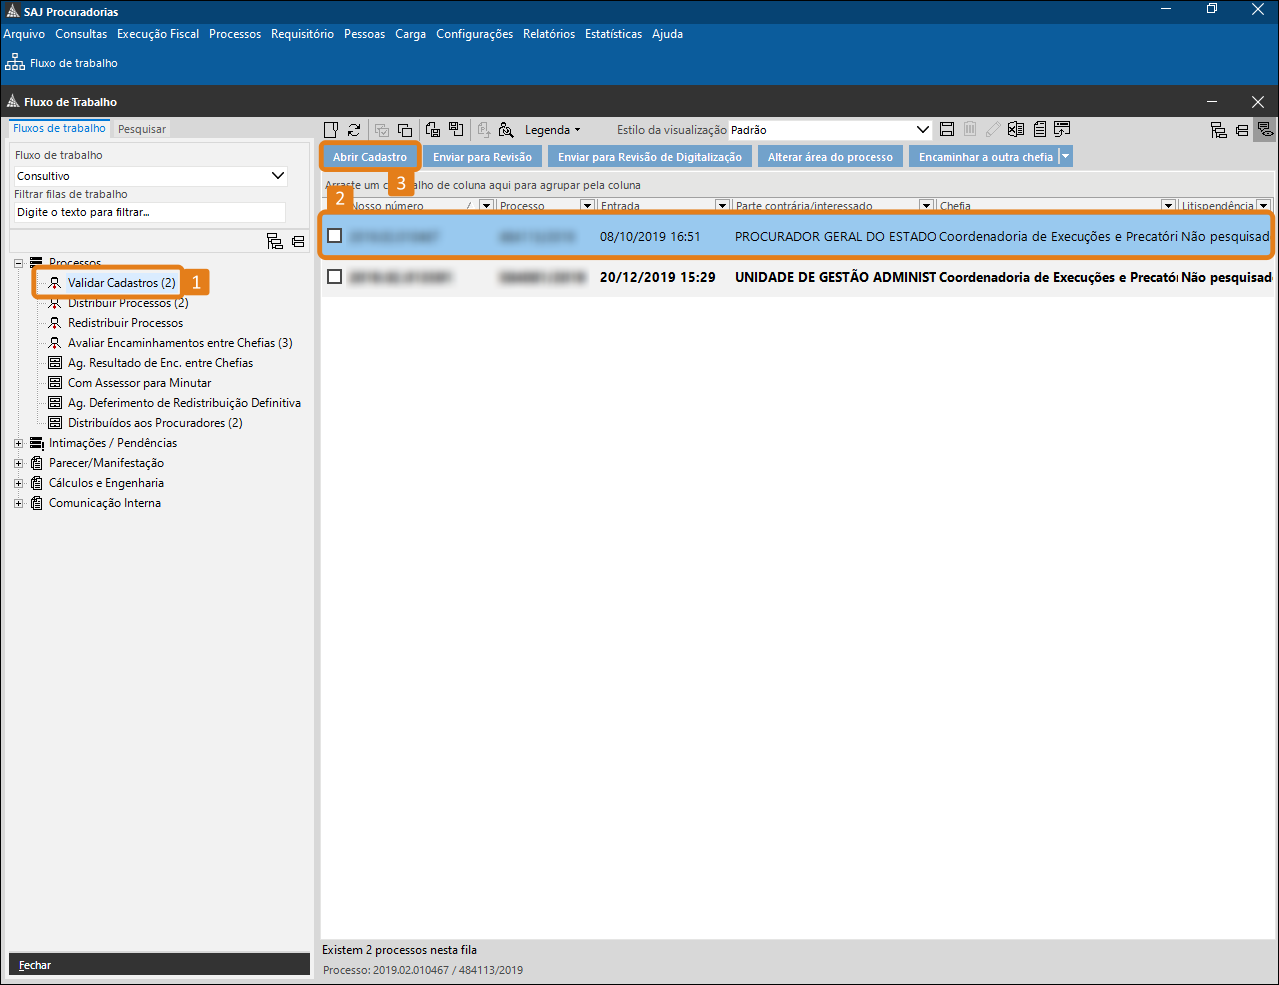Click the save visualization style floppy icon
The width and height of the screenshot is (1279, 985).
[947, 130]
